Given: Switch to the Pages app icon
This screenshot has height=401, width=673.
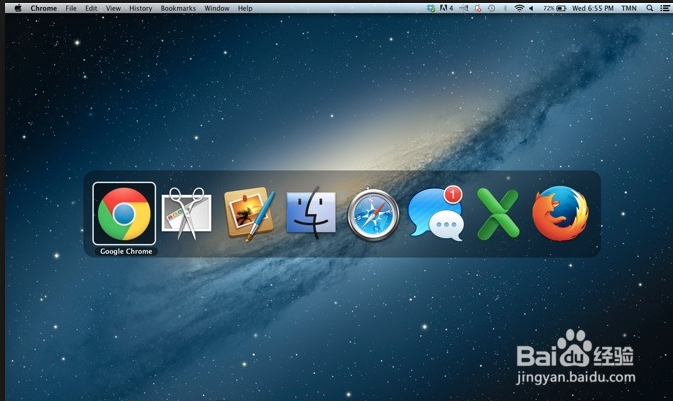Looking at the screenshot, I should [x=249, y=213].
